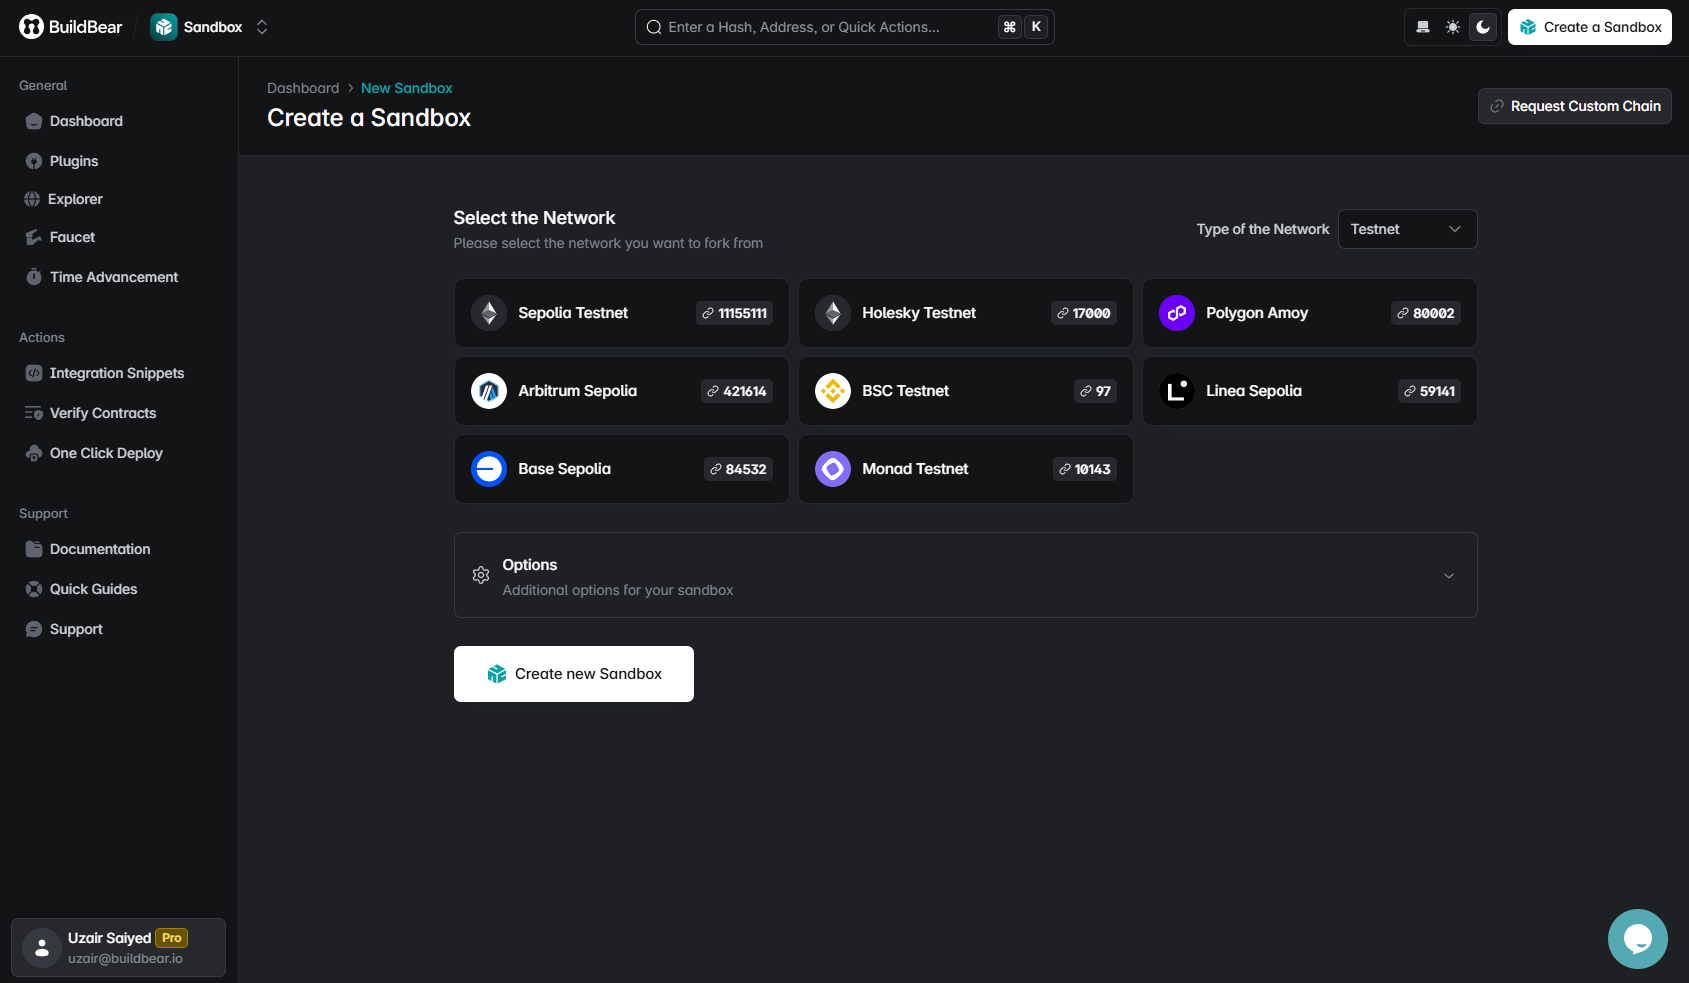Open the chat support widget

click(x=1637, y=938)
